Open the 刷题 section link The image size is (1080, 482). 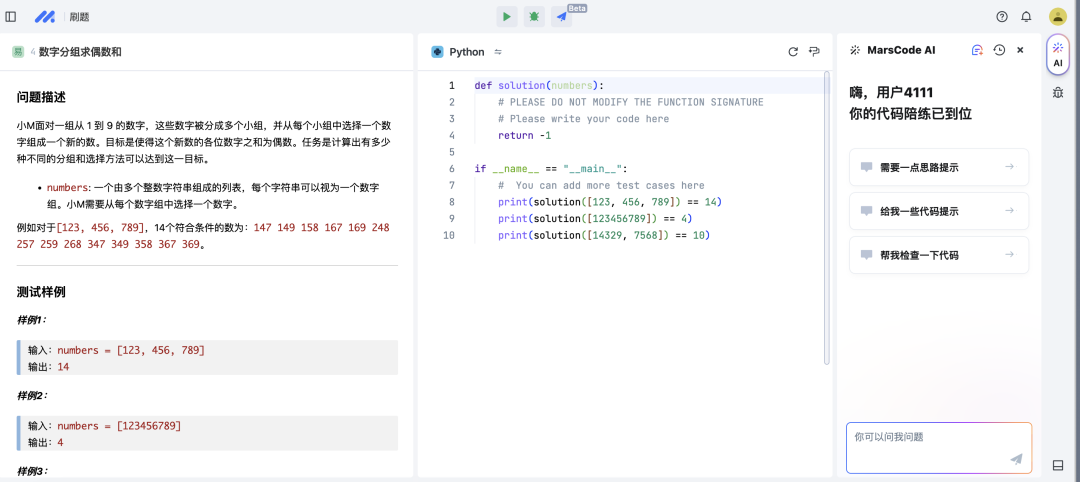79,17
